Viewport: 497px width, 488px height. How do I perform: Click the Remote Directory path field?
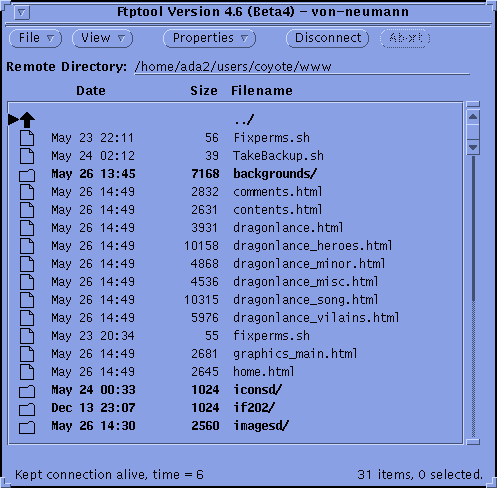[x=302, y=67]
